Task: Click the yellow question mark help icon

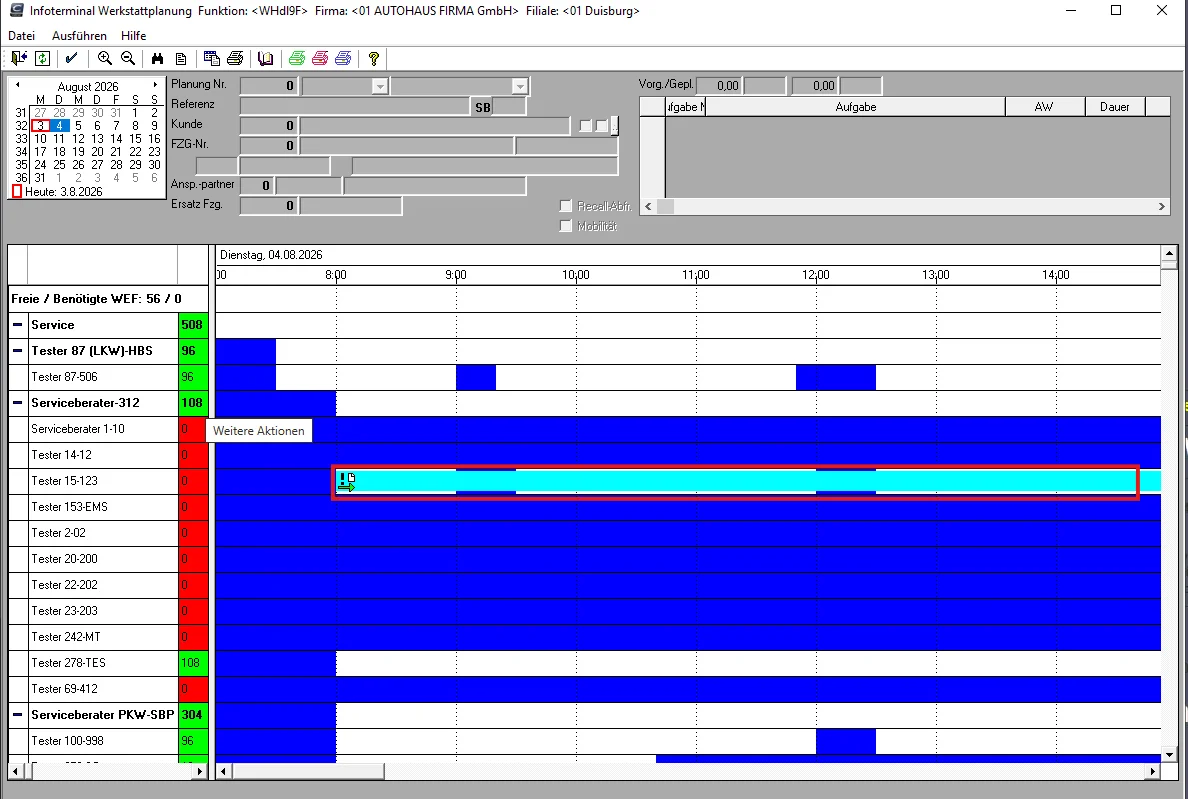Action: click(x=374, y=58)
